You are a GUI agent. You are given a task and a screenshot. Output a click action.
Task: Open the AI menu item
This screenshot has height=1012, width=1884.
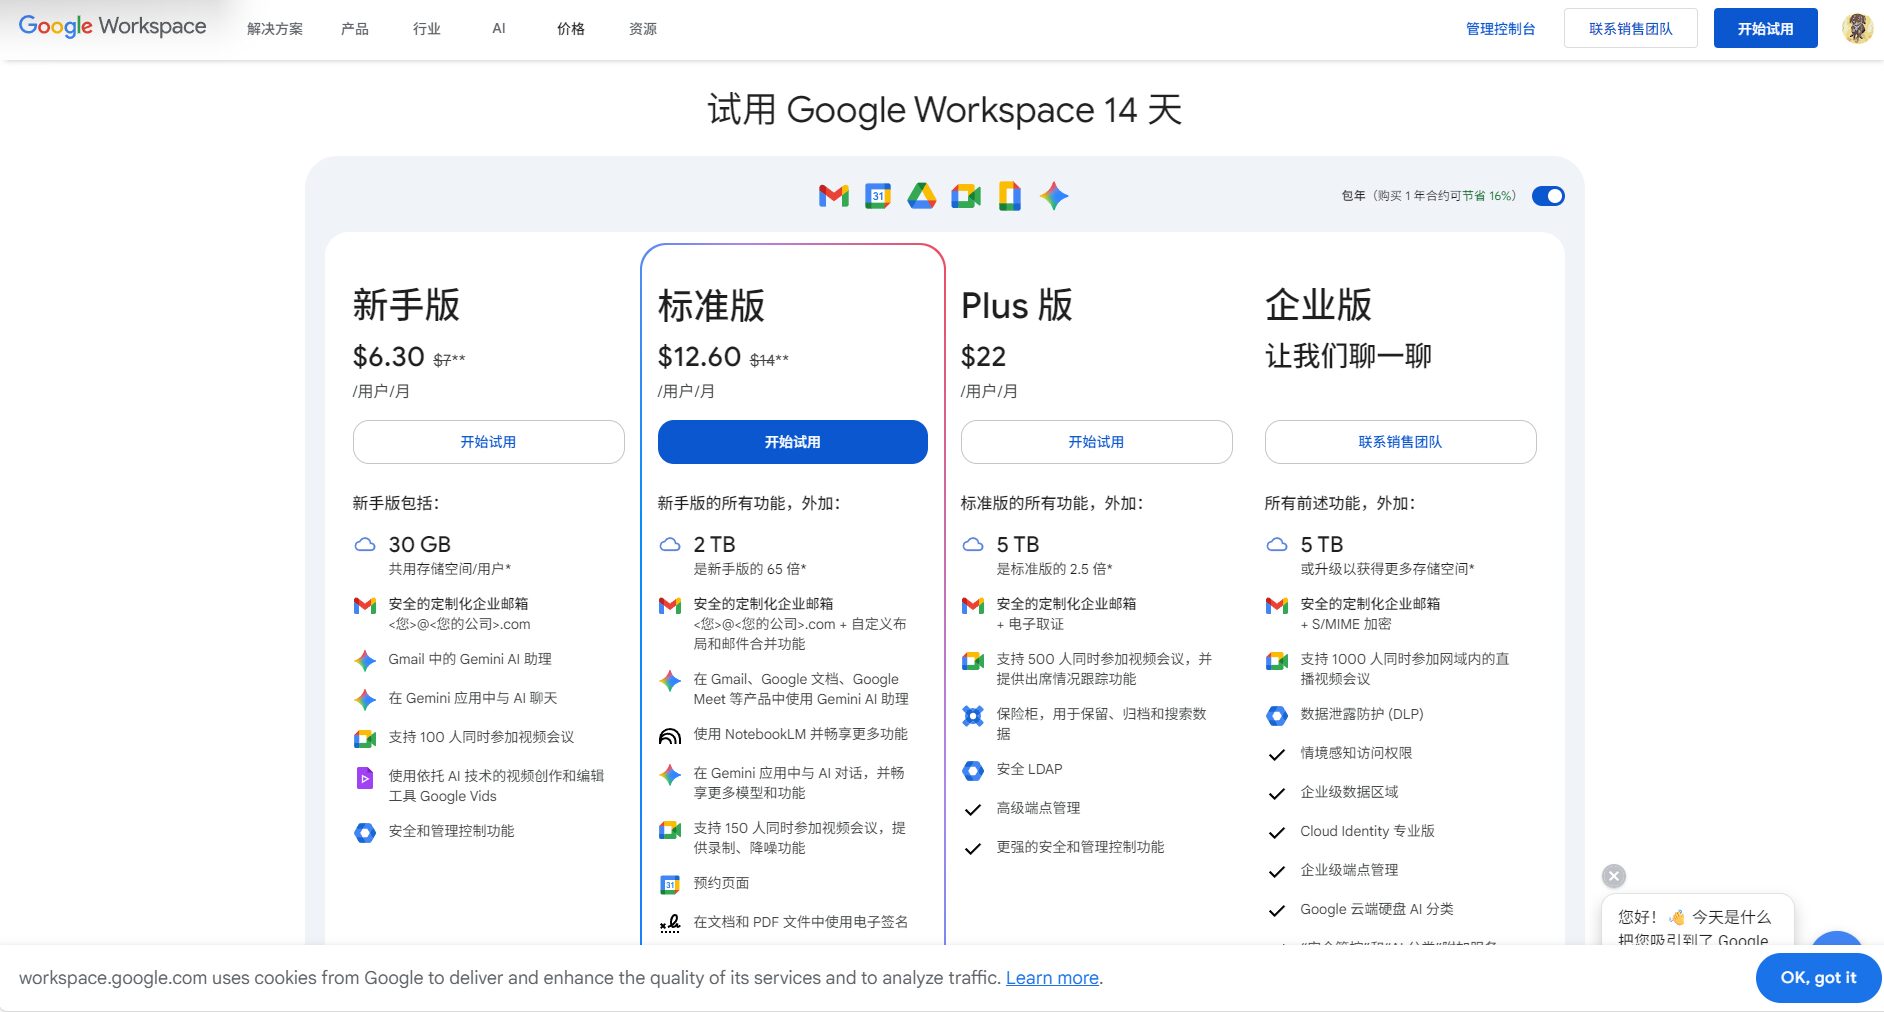pos(499,29)
